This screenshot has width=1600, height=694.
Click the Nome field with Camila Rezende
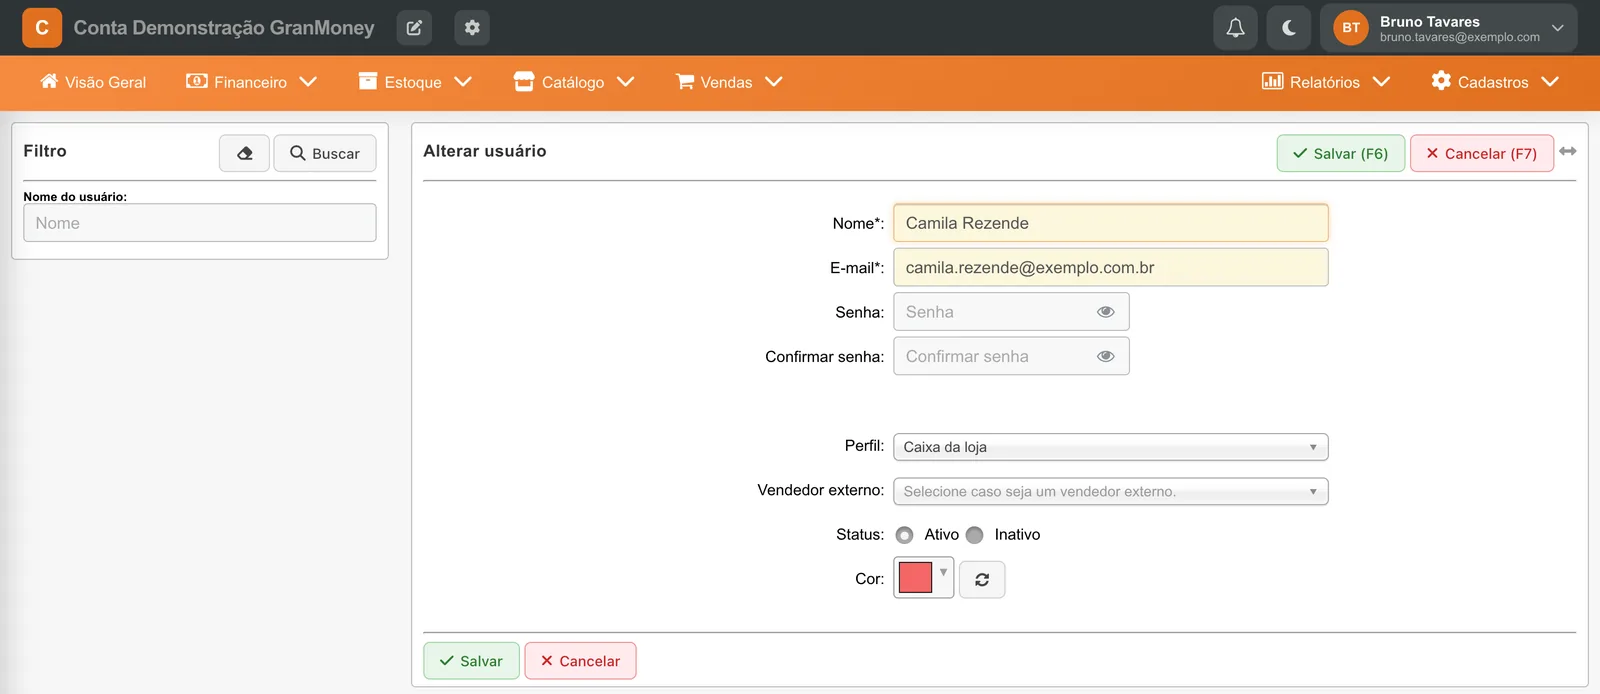point(1111,223)
